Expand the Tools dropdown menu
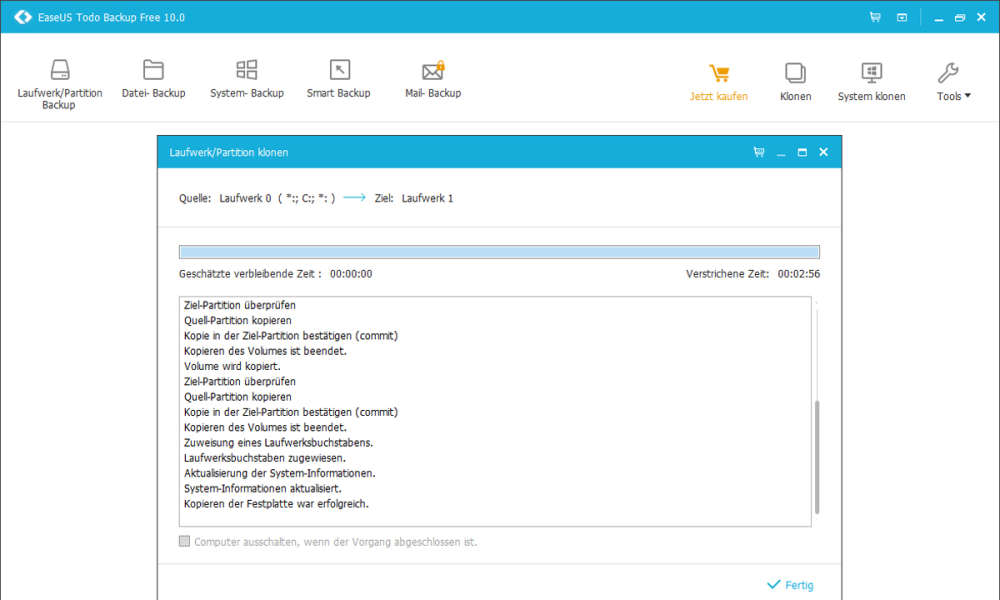Viewport: 1000px width, 600px height. tap(953, 82)
